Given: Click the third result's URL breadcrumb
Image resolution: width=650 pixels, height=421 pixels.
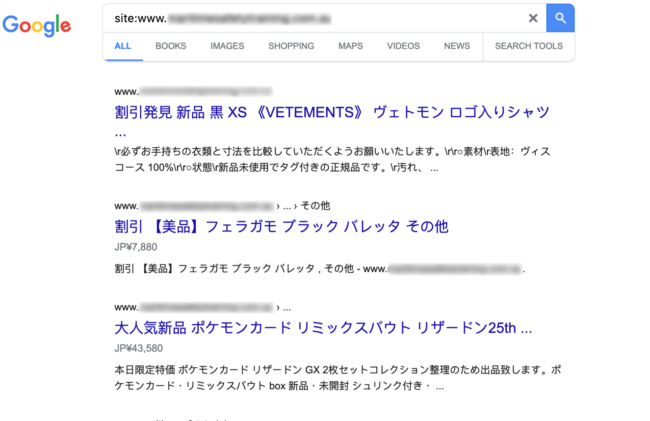Looking at the screenshot, I should click(203, 307).
